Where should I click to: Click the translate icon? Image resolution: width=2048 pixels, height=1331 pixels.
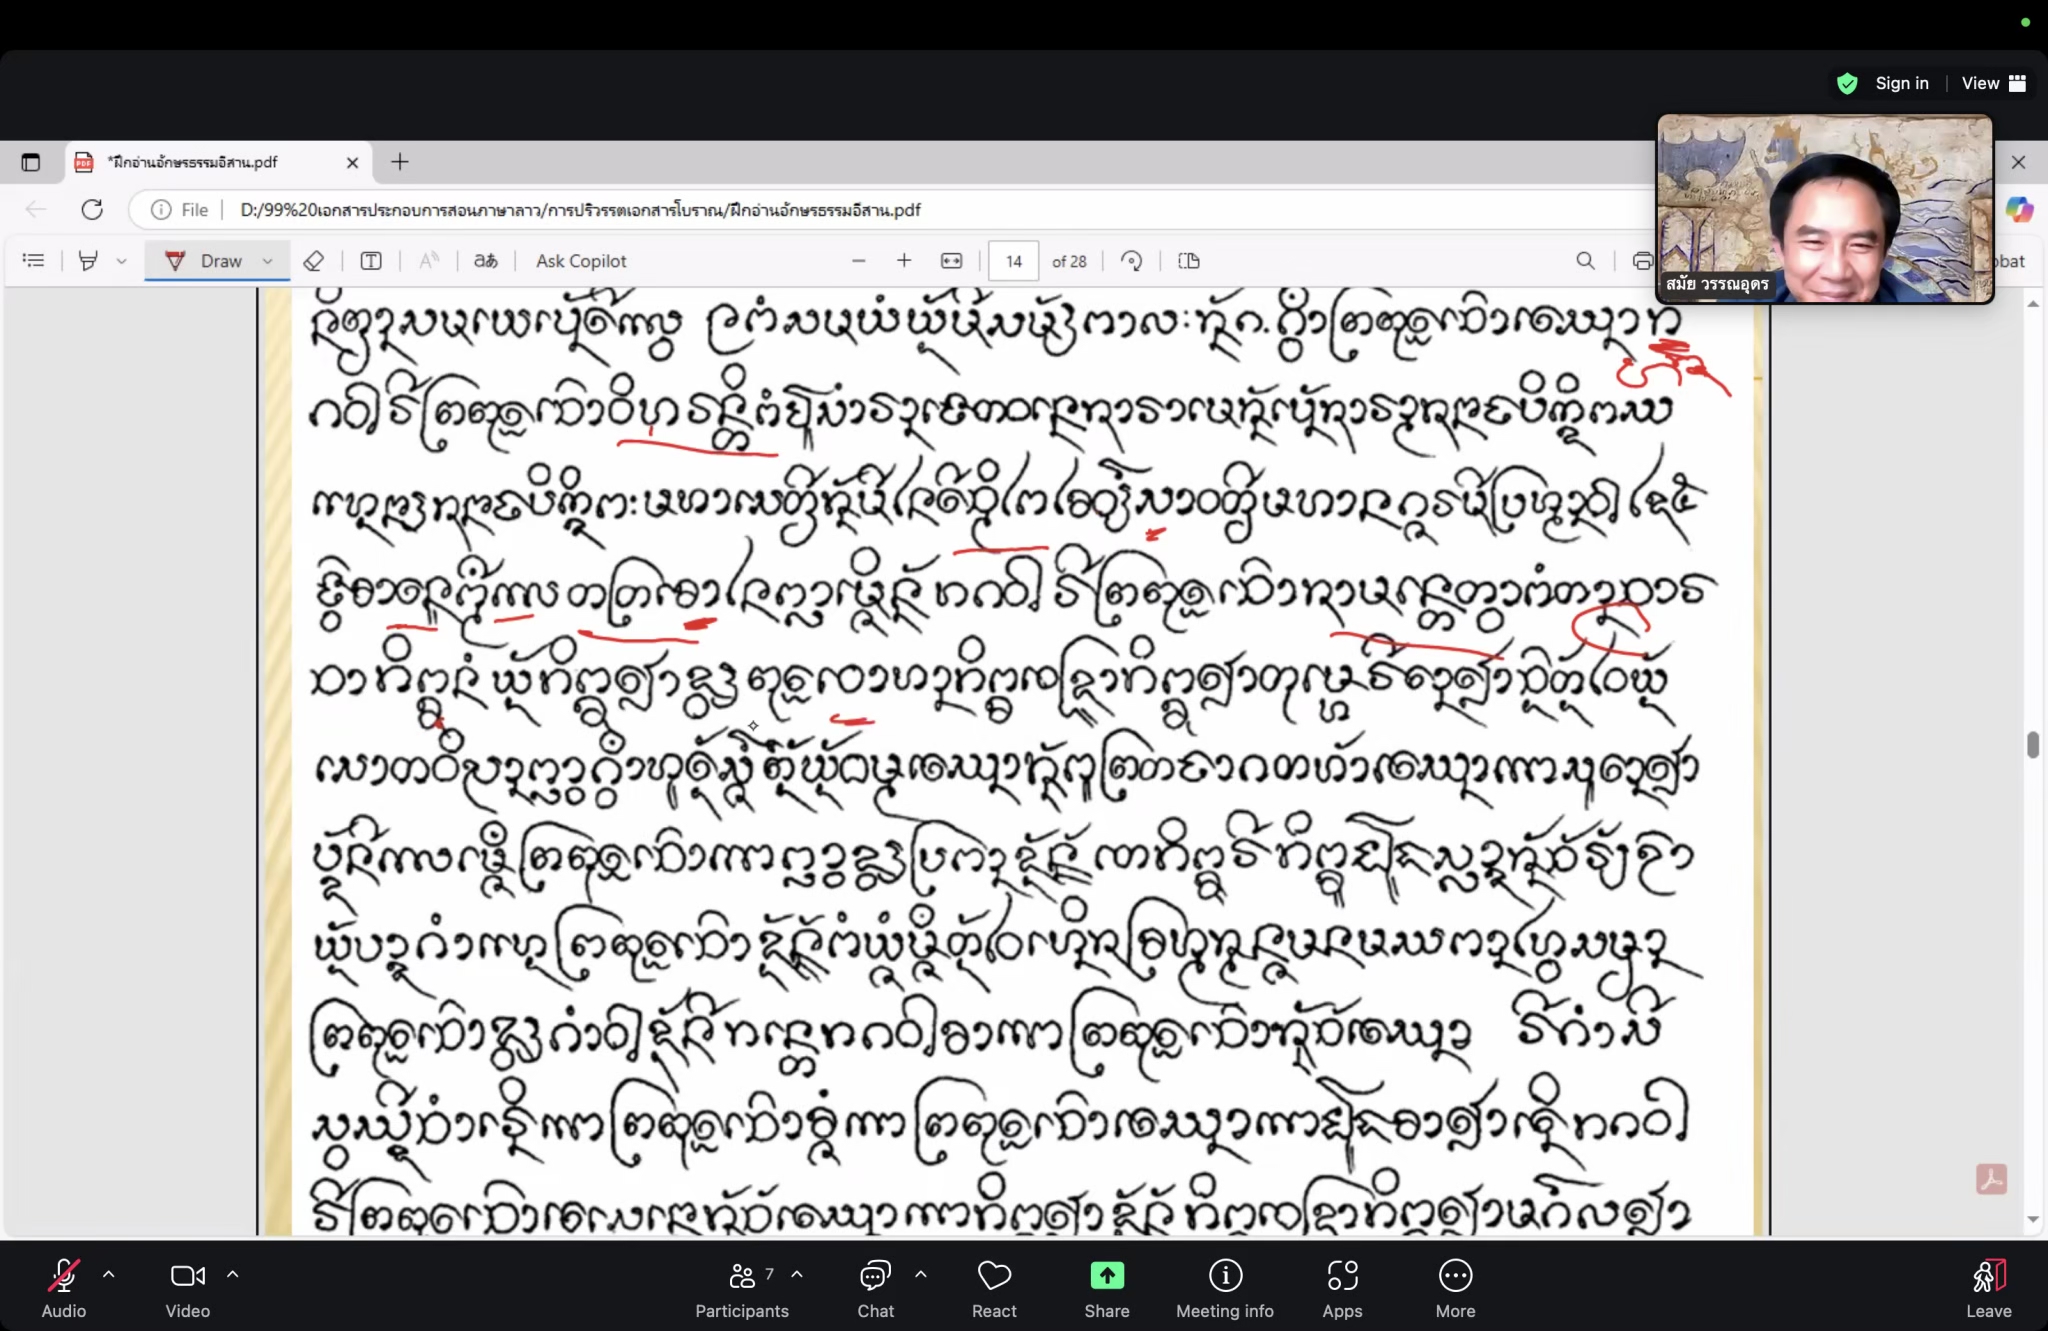(x=486, y=261)
